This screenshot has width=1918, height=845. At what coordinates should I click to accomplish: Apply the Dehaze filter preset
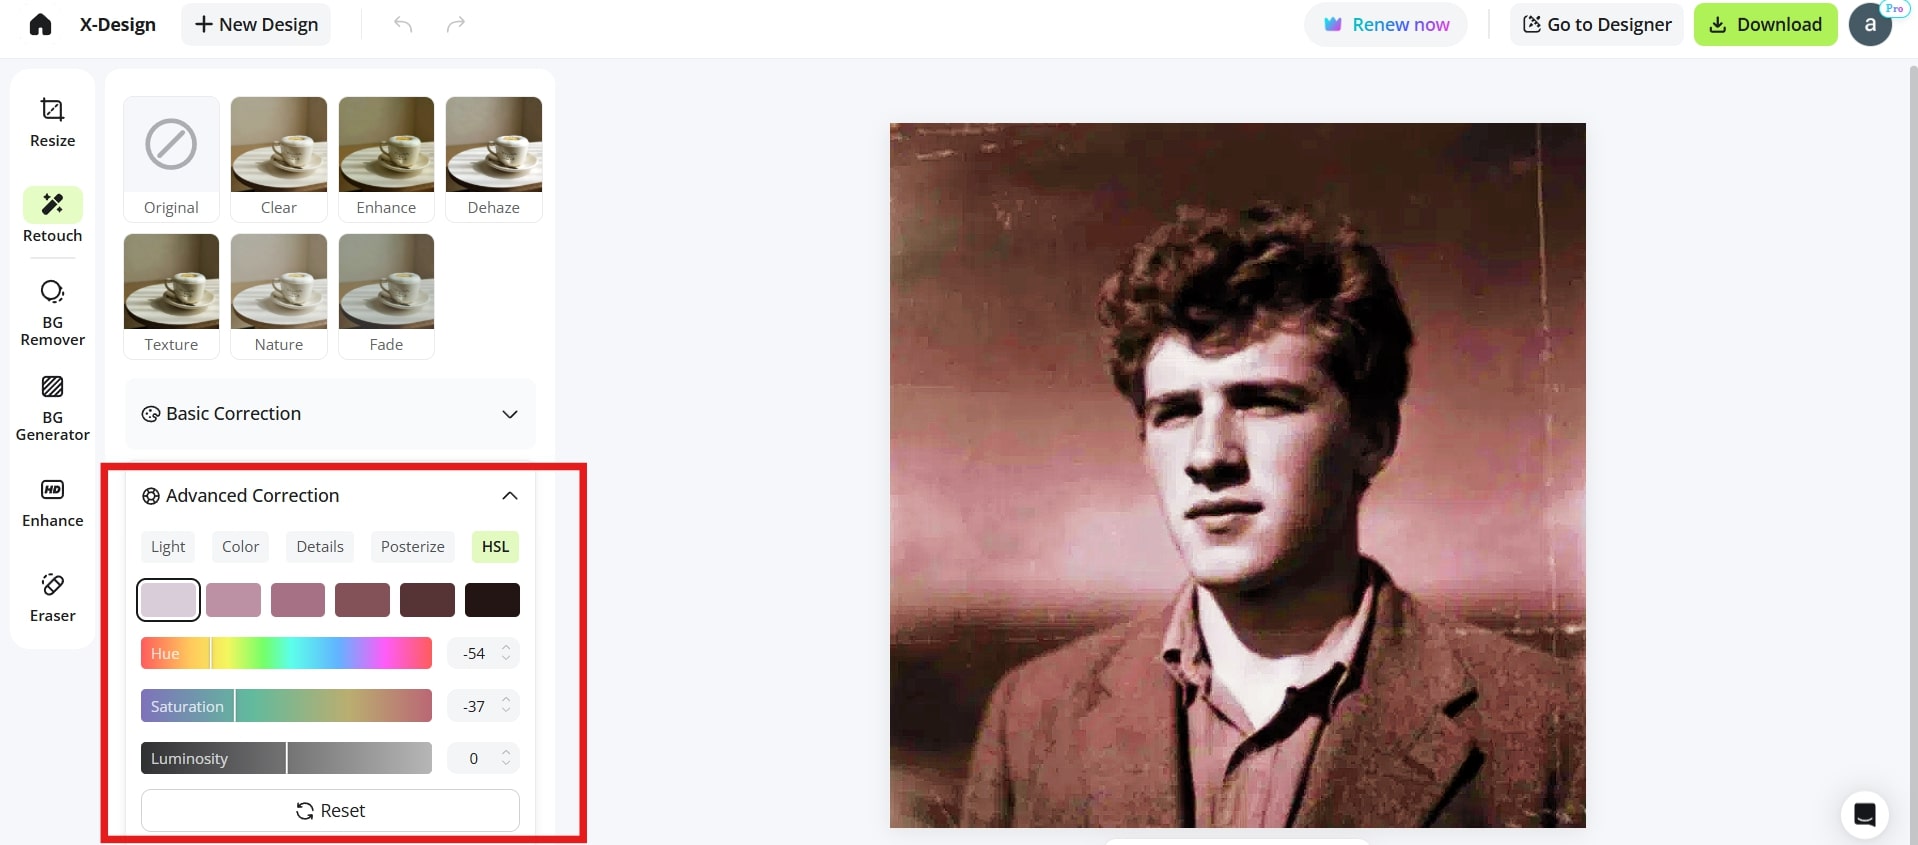click(x=494, y=158)
